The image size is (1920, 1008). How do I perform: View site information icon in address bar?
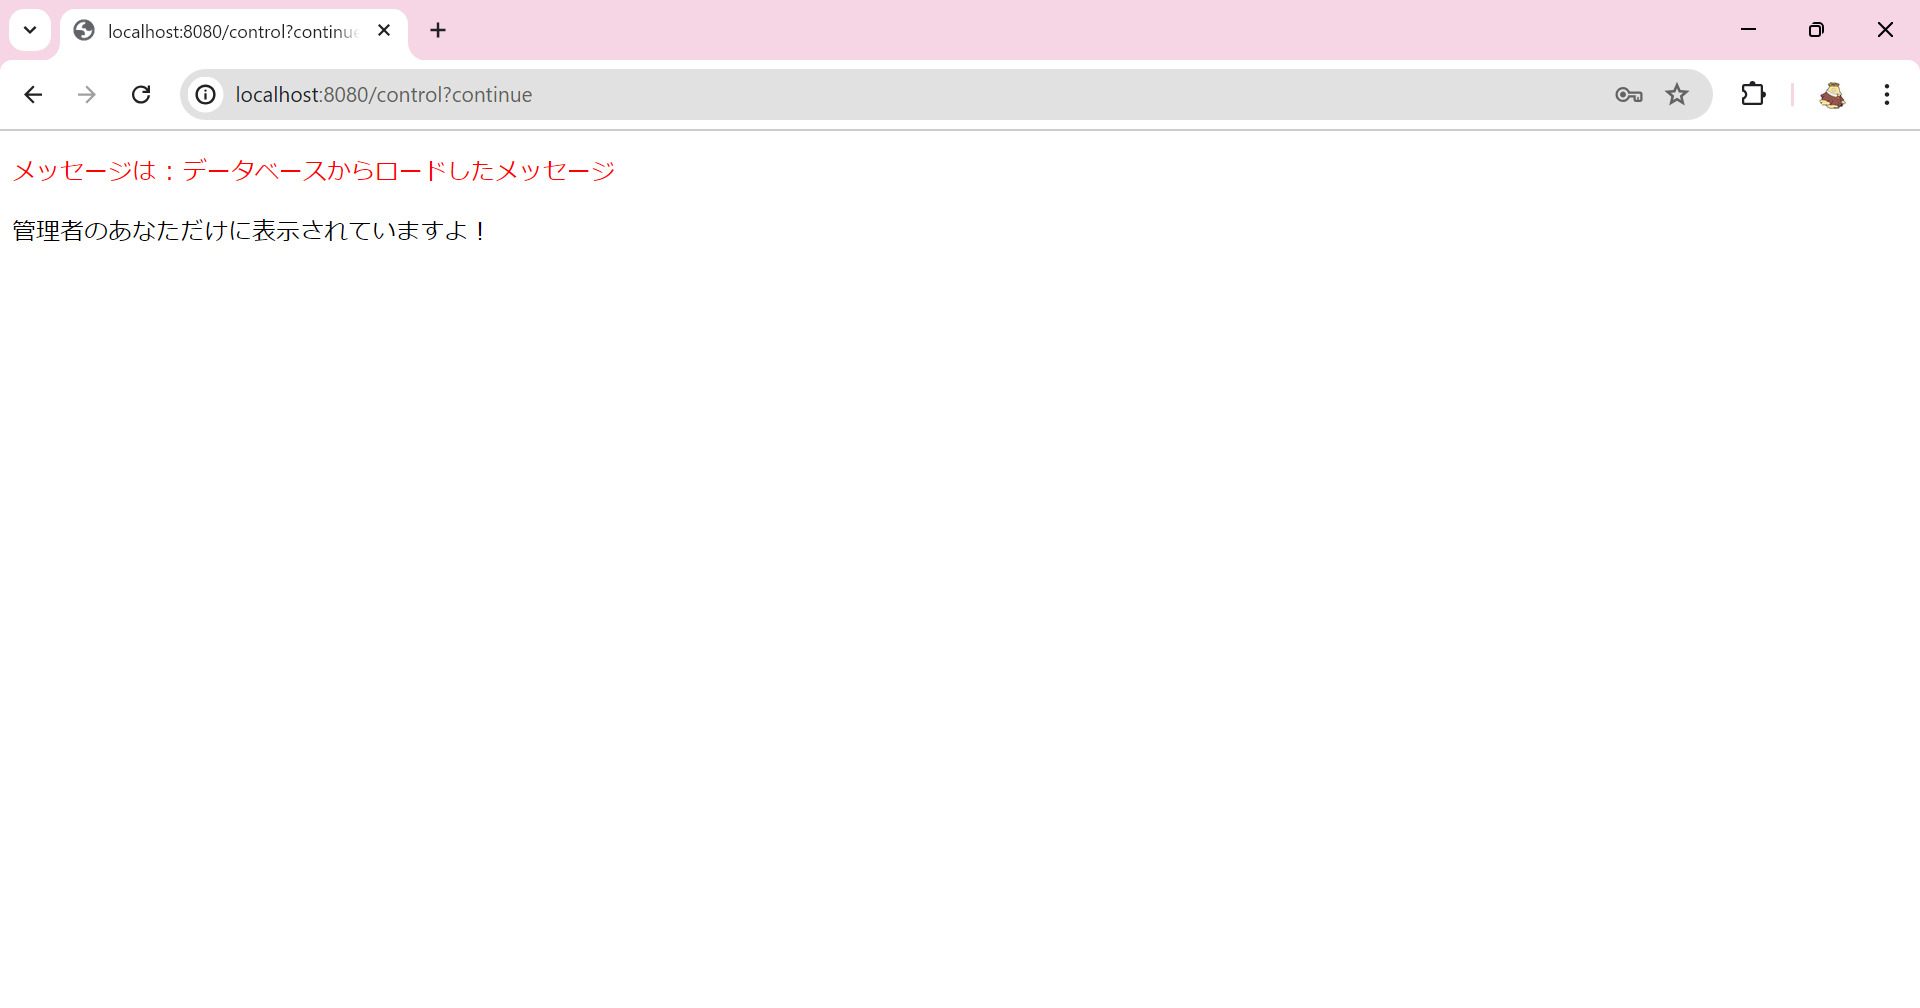coord(205,95)
